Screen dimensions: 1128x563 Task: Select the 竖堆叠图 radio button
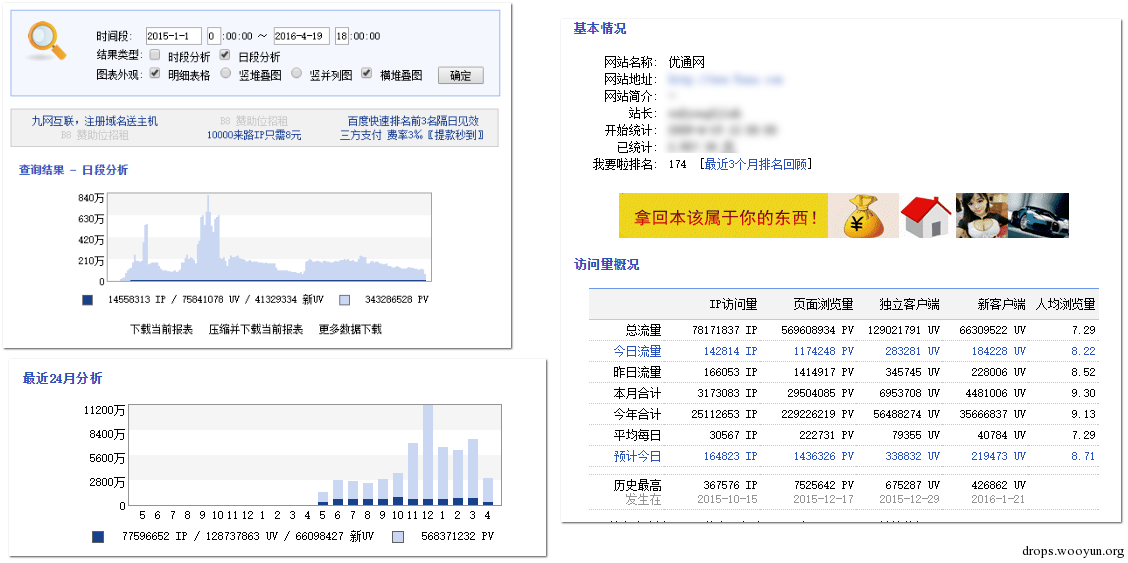click(x=226, y=73)
